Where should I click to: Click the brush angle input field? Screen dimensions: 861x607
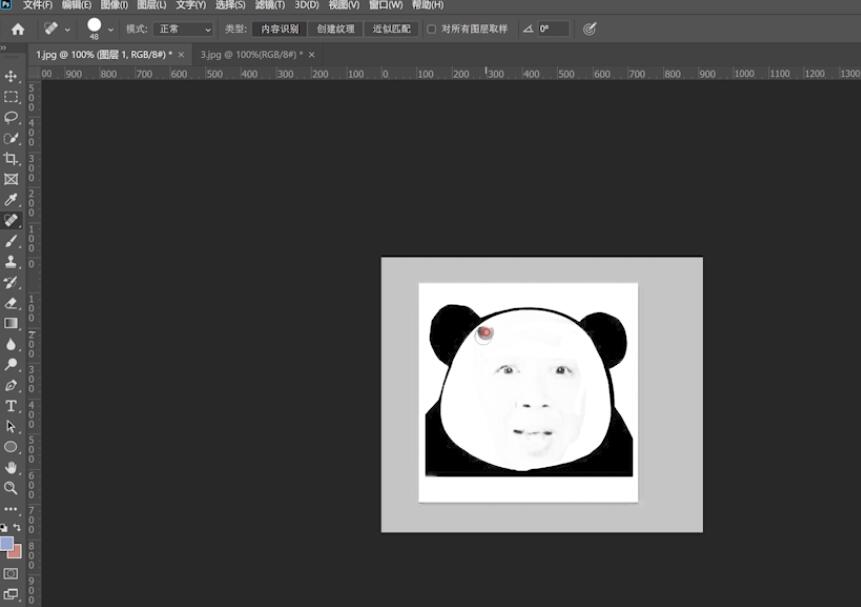tap(552, 29)
